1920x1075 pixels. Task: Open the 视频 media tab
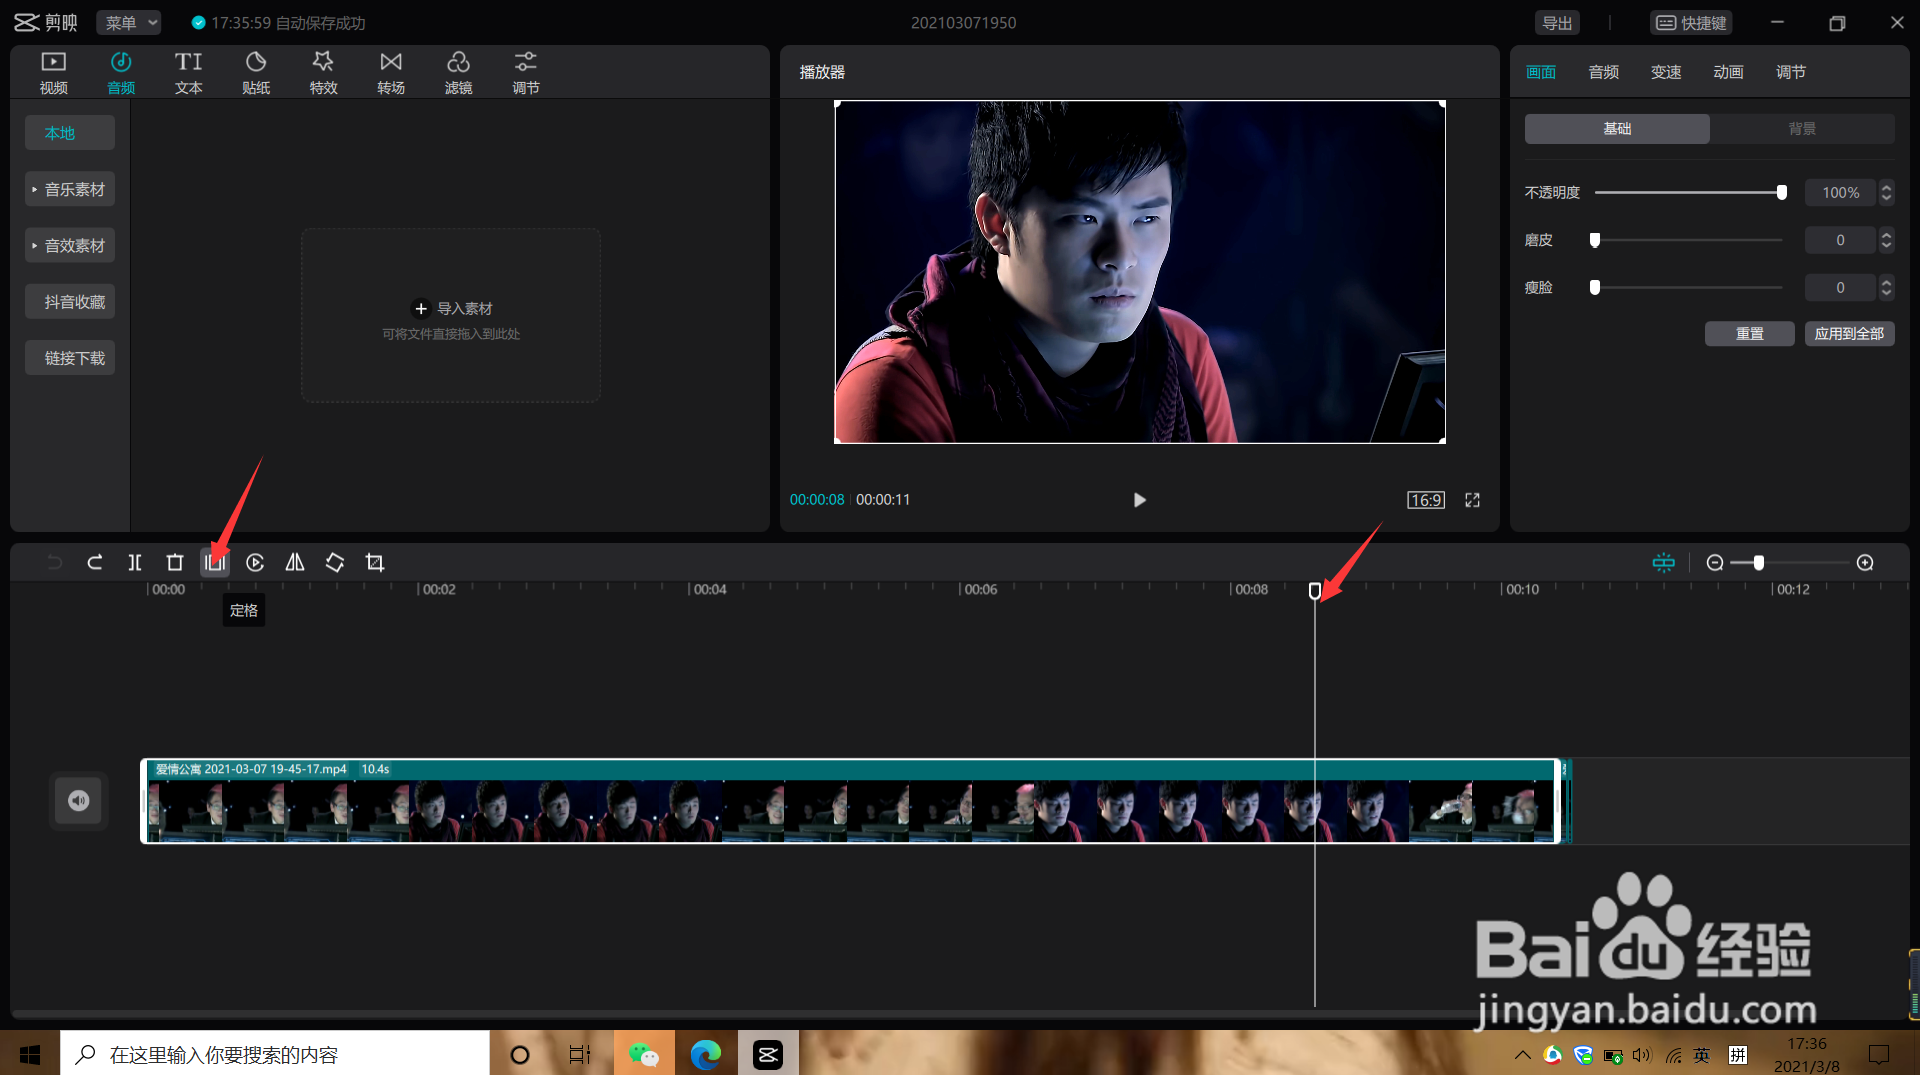click(x=54, y=73)
